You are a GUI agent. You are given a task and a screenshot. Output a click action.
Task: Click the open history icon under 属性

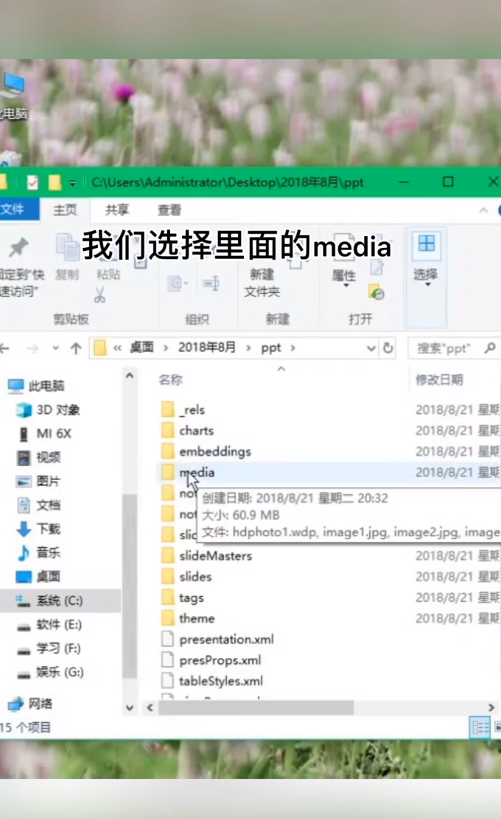click(376, 292)
